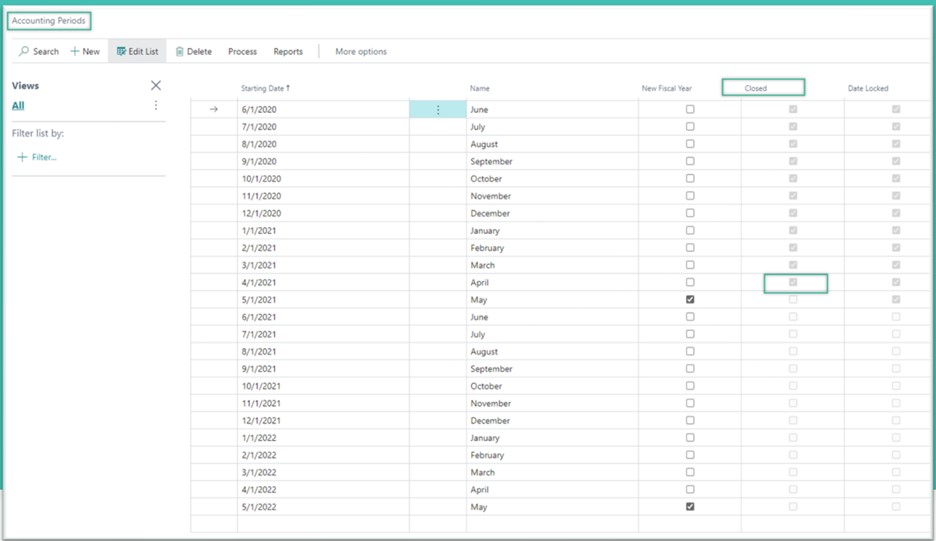This screenshot has height=541, width=936.
Task: Toggle New Fiscal Year for 4/1/2021 April
Action: (x=690, y=282)
